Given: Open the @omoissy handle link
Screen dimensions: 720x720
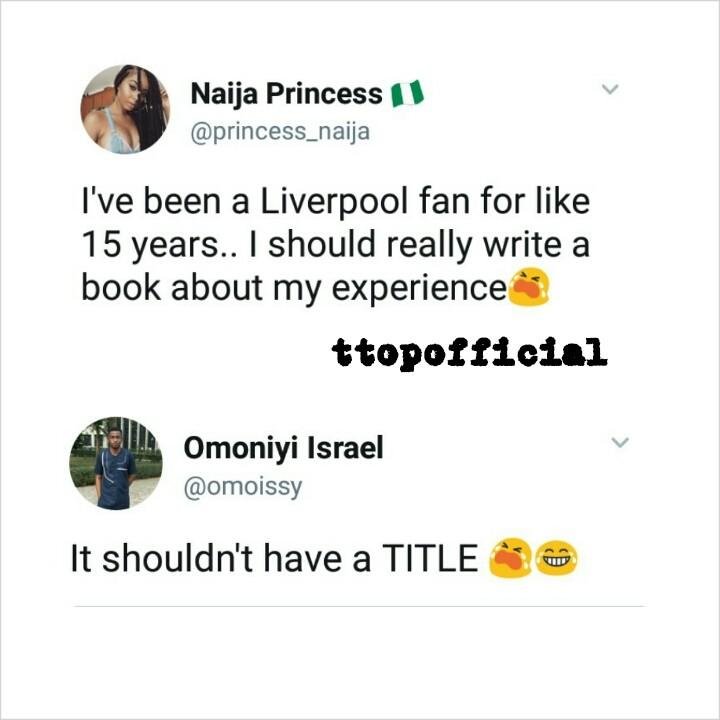Looking at the screenshot, I should 243,487.
